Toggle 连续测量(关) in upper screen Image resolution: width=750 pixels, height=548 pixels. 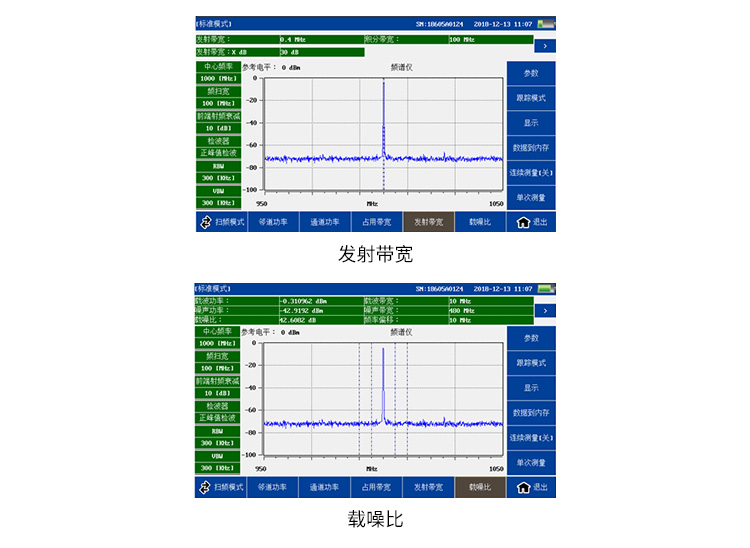click(x=531, y=173)
